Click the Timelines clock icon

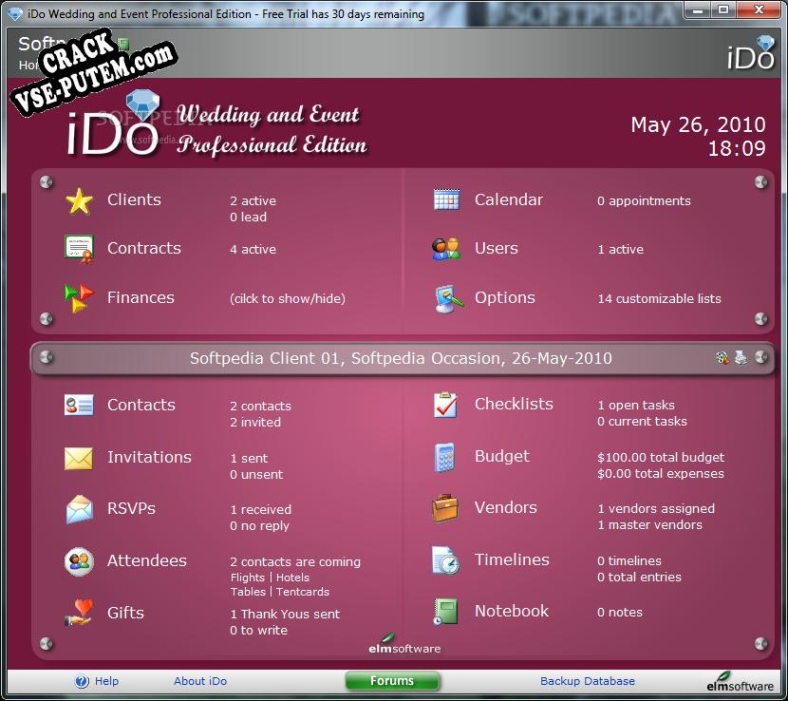(446, 560)
